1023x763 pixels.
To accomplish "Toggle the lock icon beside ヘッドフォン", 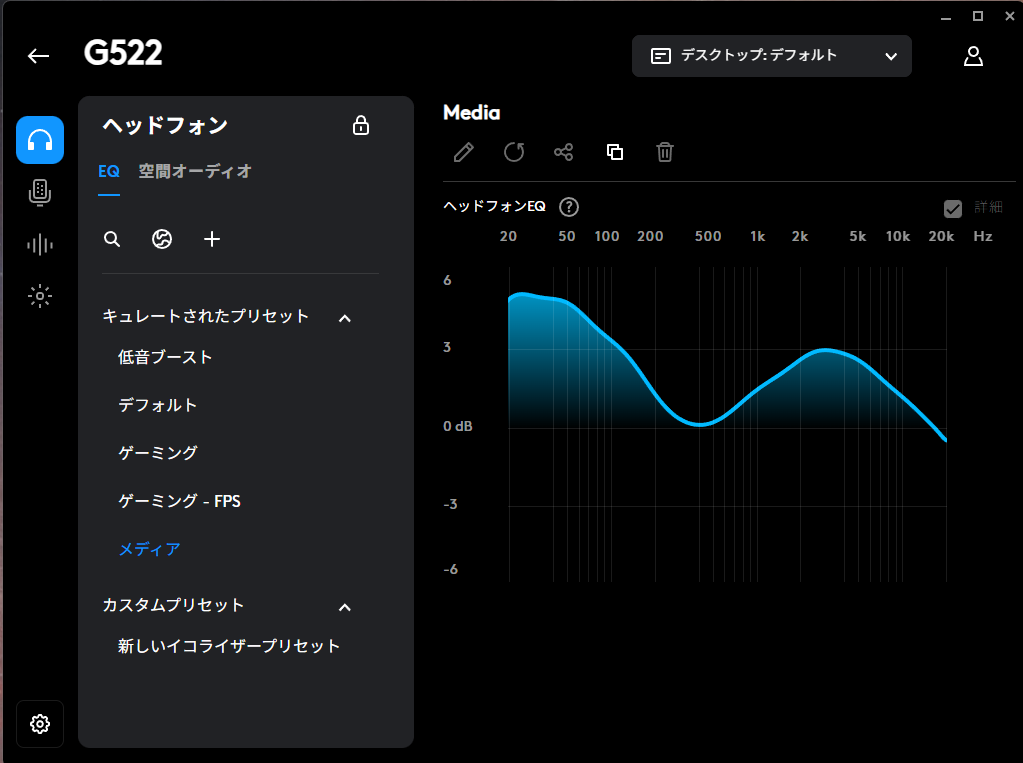I will pyautogui.click(x=361, y=125).
